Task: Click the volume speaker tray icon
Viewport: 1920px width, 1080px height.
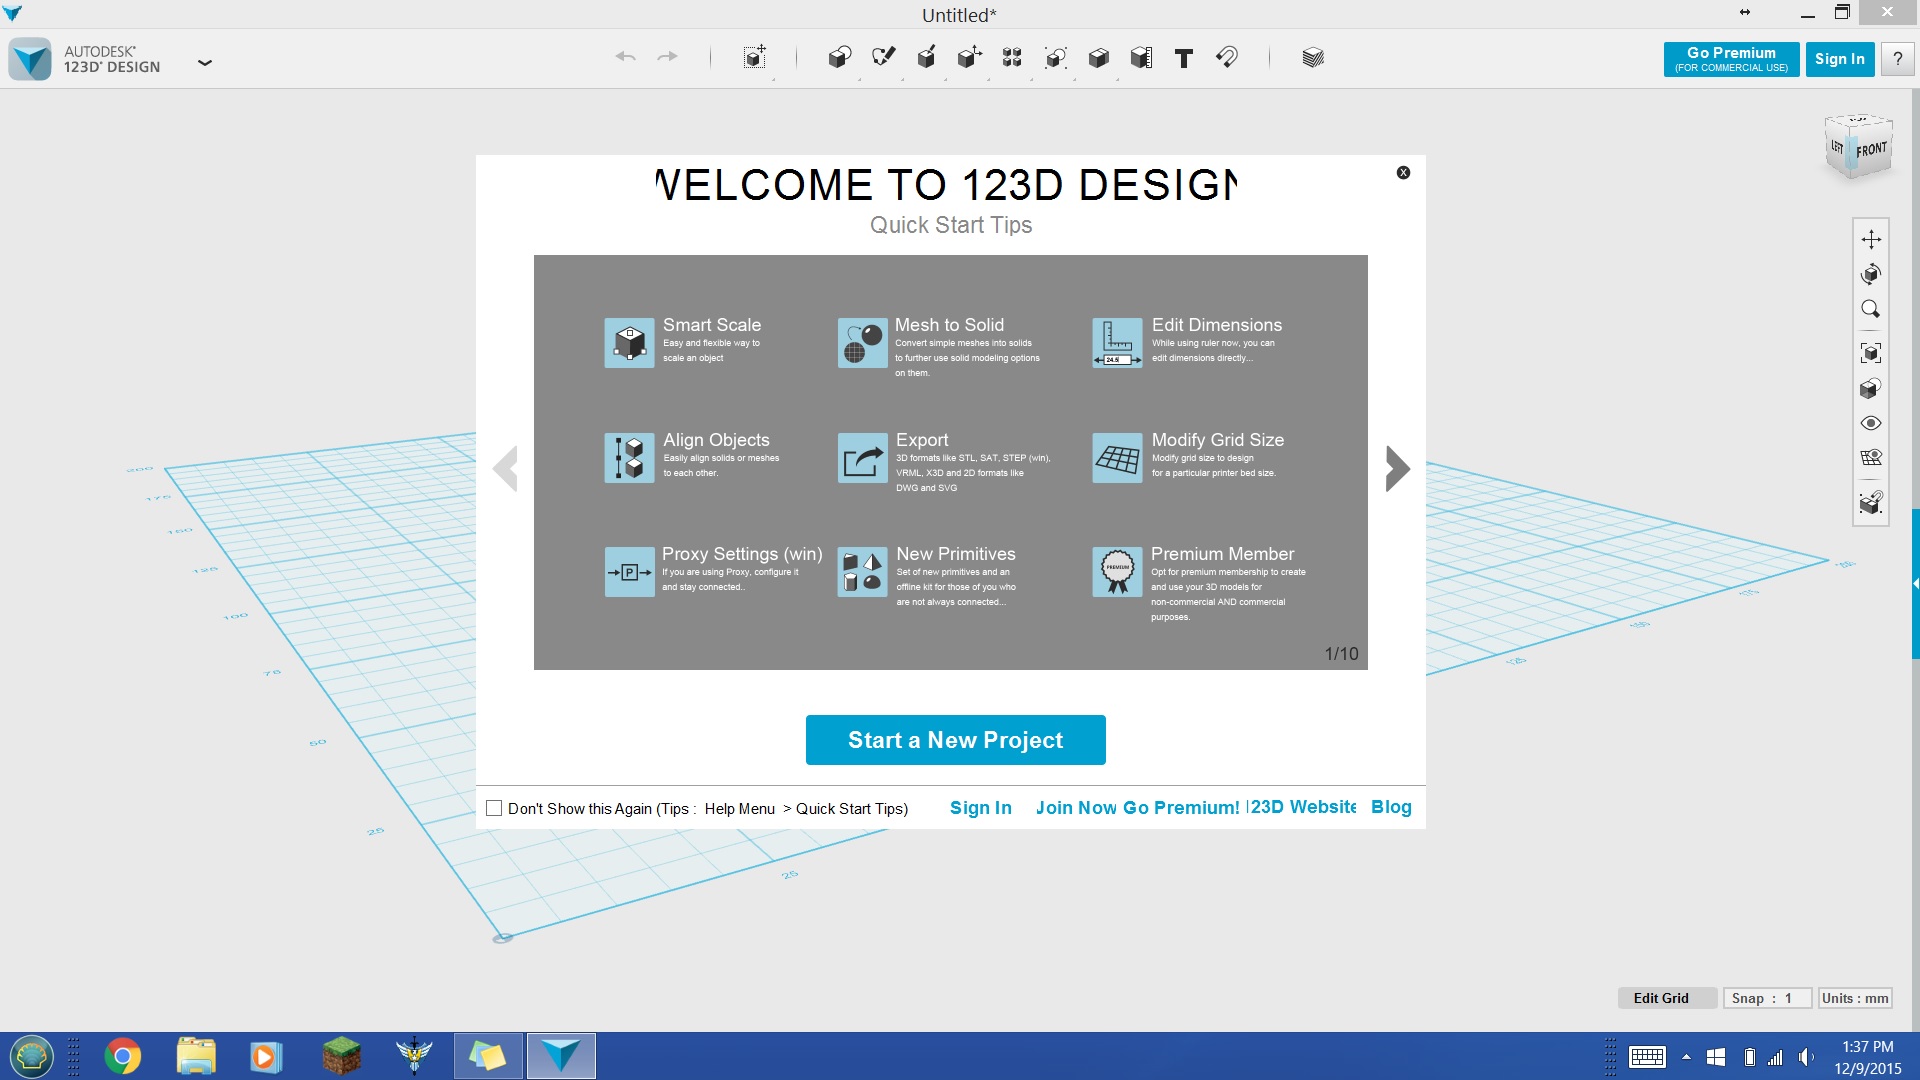Action: coord(1805,1057)
